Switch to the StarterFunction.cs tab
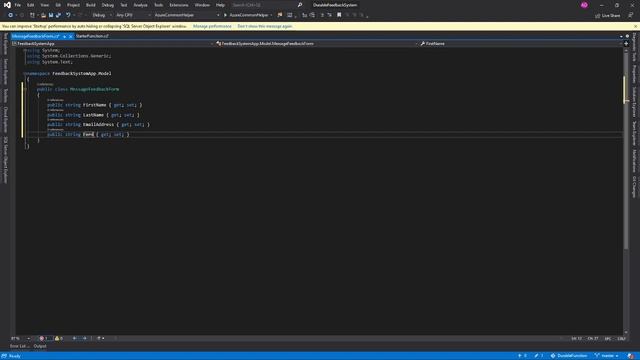640x360 pixels. click(x=92, y=36)
